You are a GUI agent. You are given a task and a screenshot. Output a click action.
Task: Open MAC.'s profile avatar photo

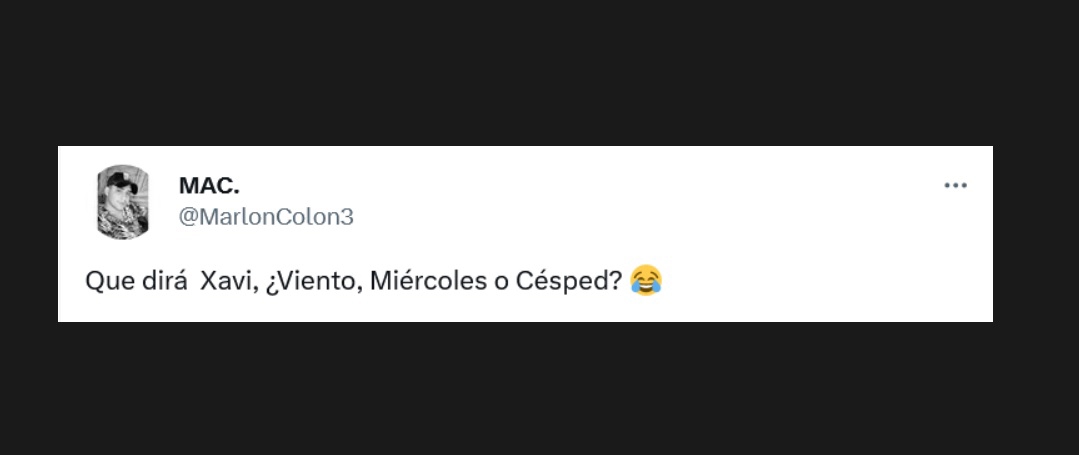(x=122, y=201)
